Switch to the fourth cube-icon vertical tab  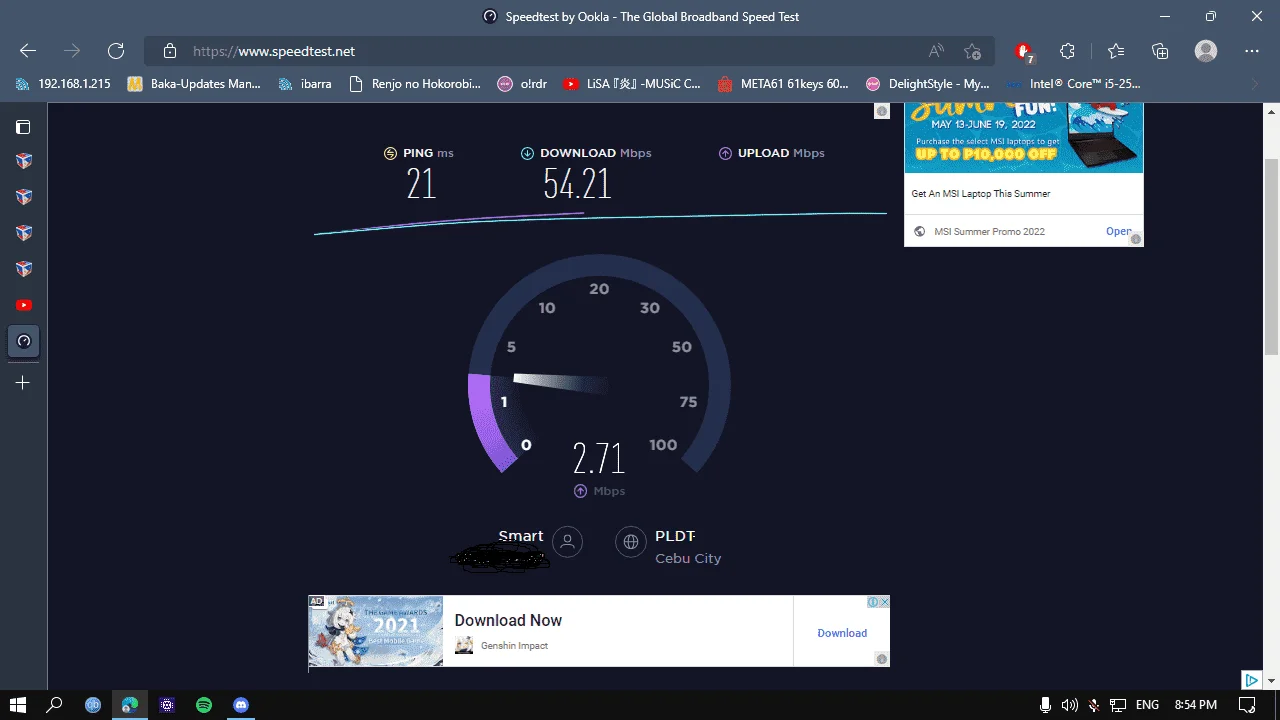pos(23,269)
